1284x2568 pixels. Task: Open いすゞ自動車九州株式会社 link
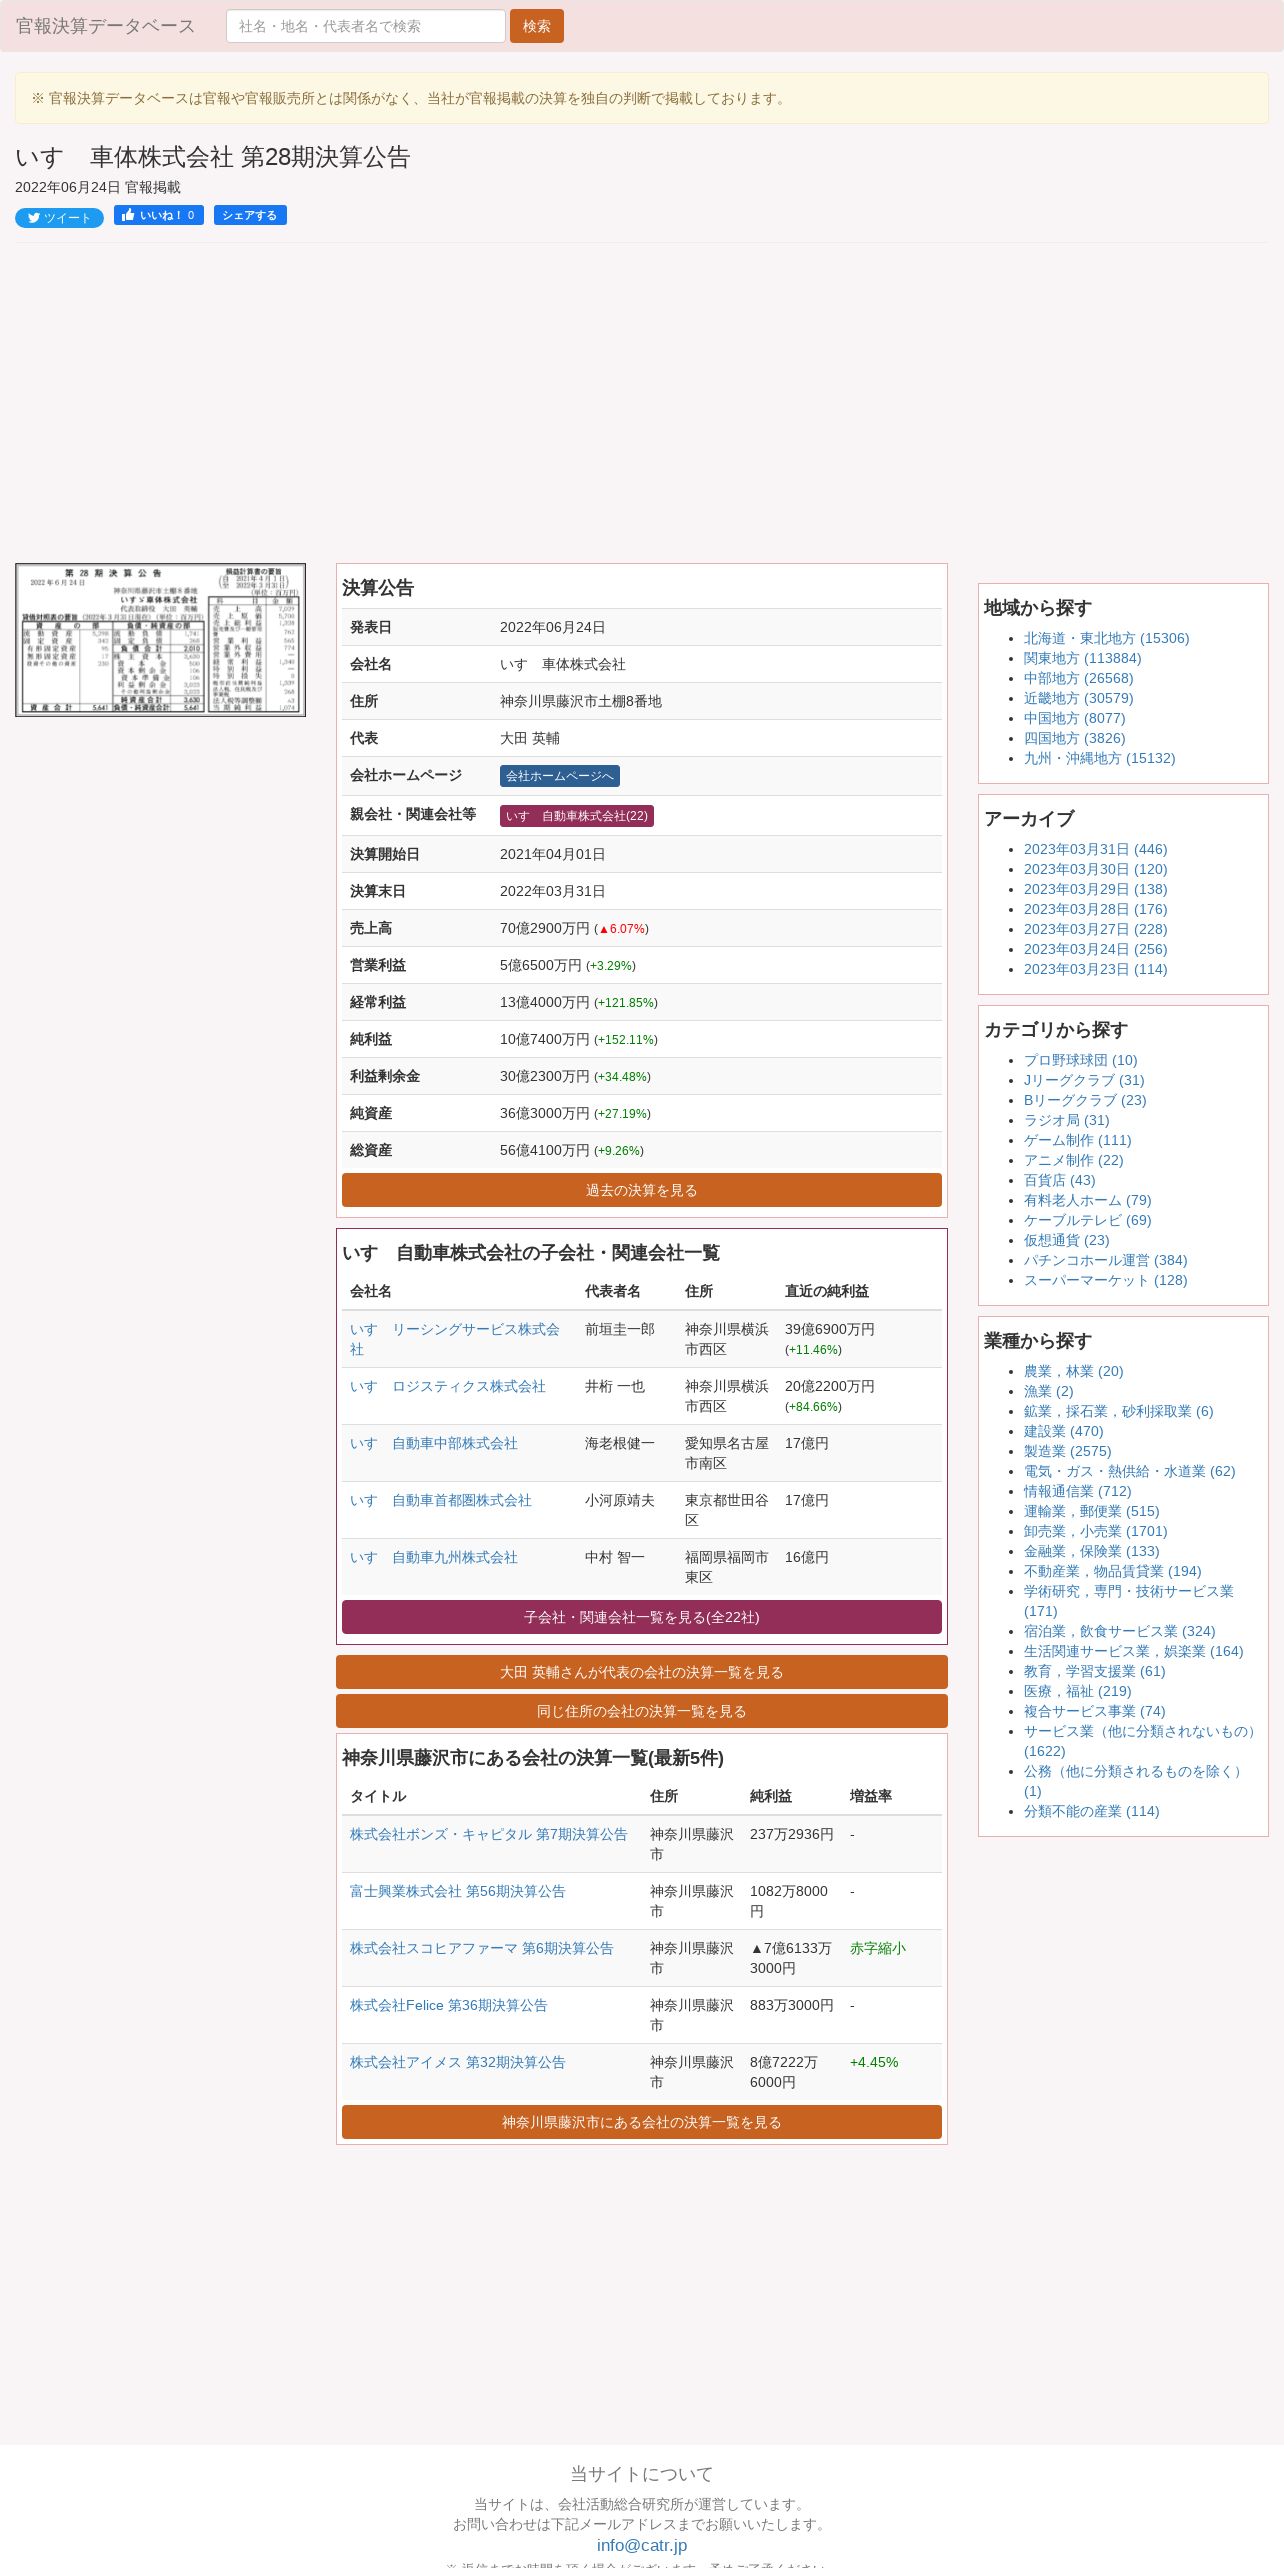[x=434, y=1557]
